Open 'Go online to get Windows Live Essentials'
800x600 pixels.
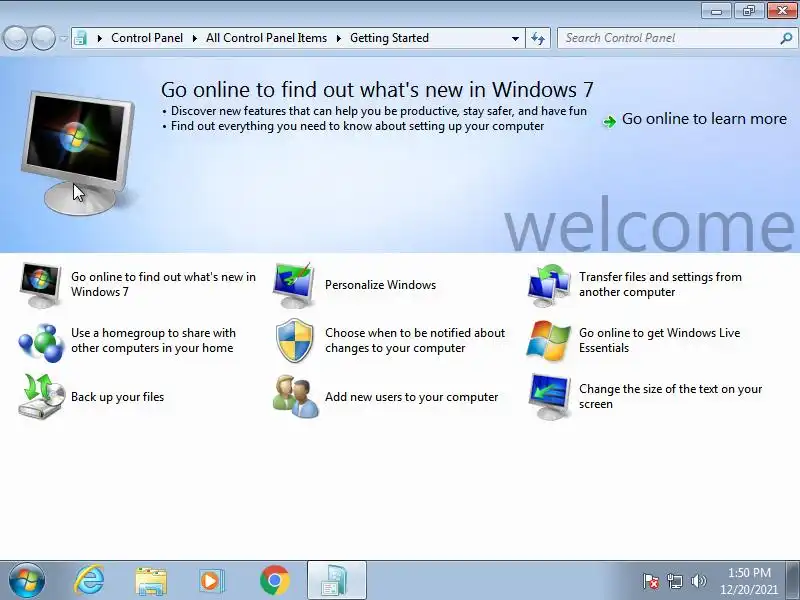(x=659, y=340)
